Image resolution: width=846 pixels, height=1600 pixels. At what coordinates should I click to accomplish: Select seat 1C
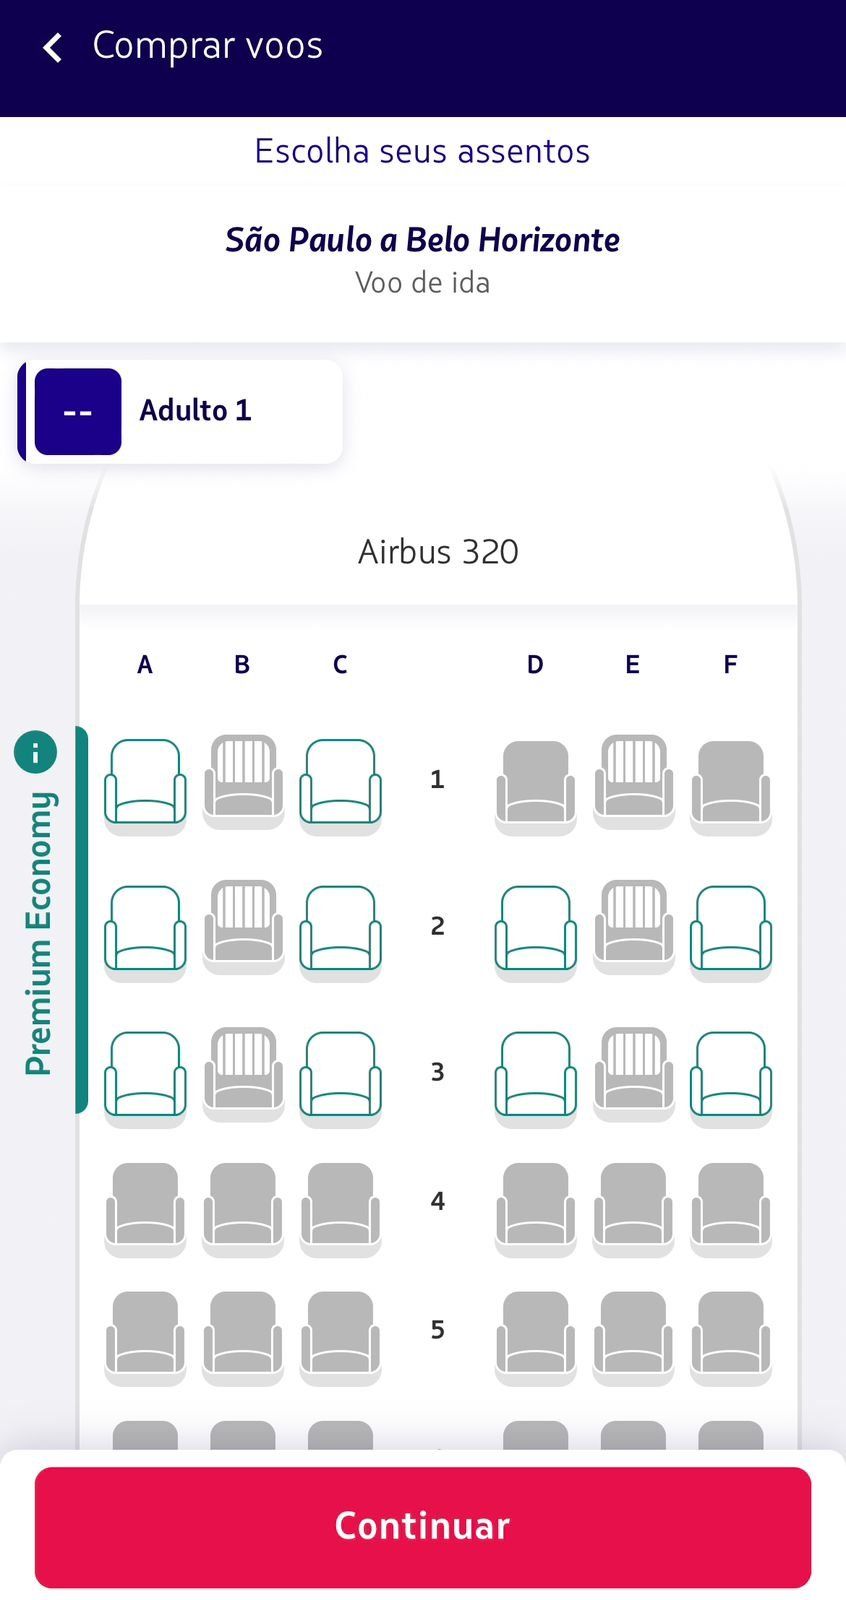pyautogui.click(x=340, y=783)
